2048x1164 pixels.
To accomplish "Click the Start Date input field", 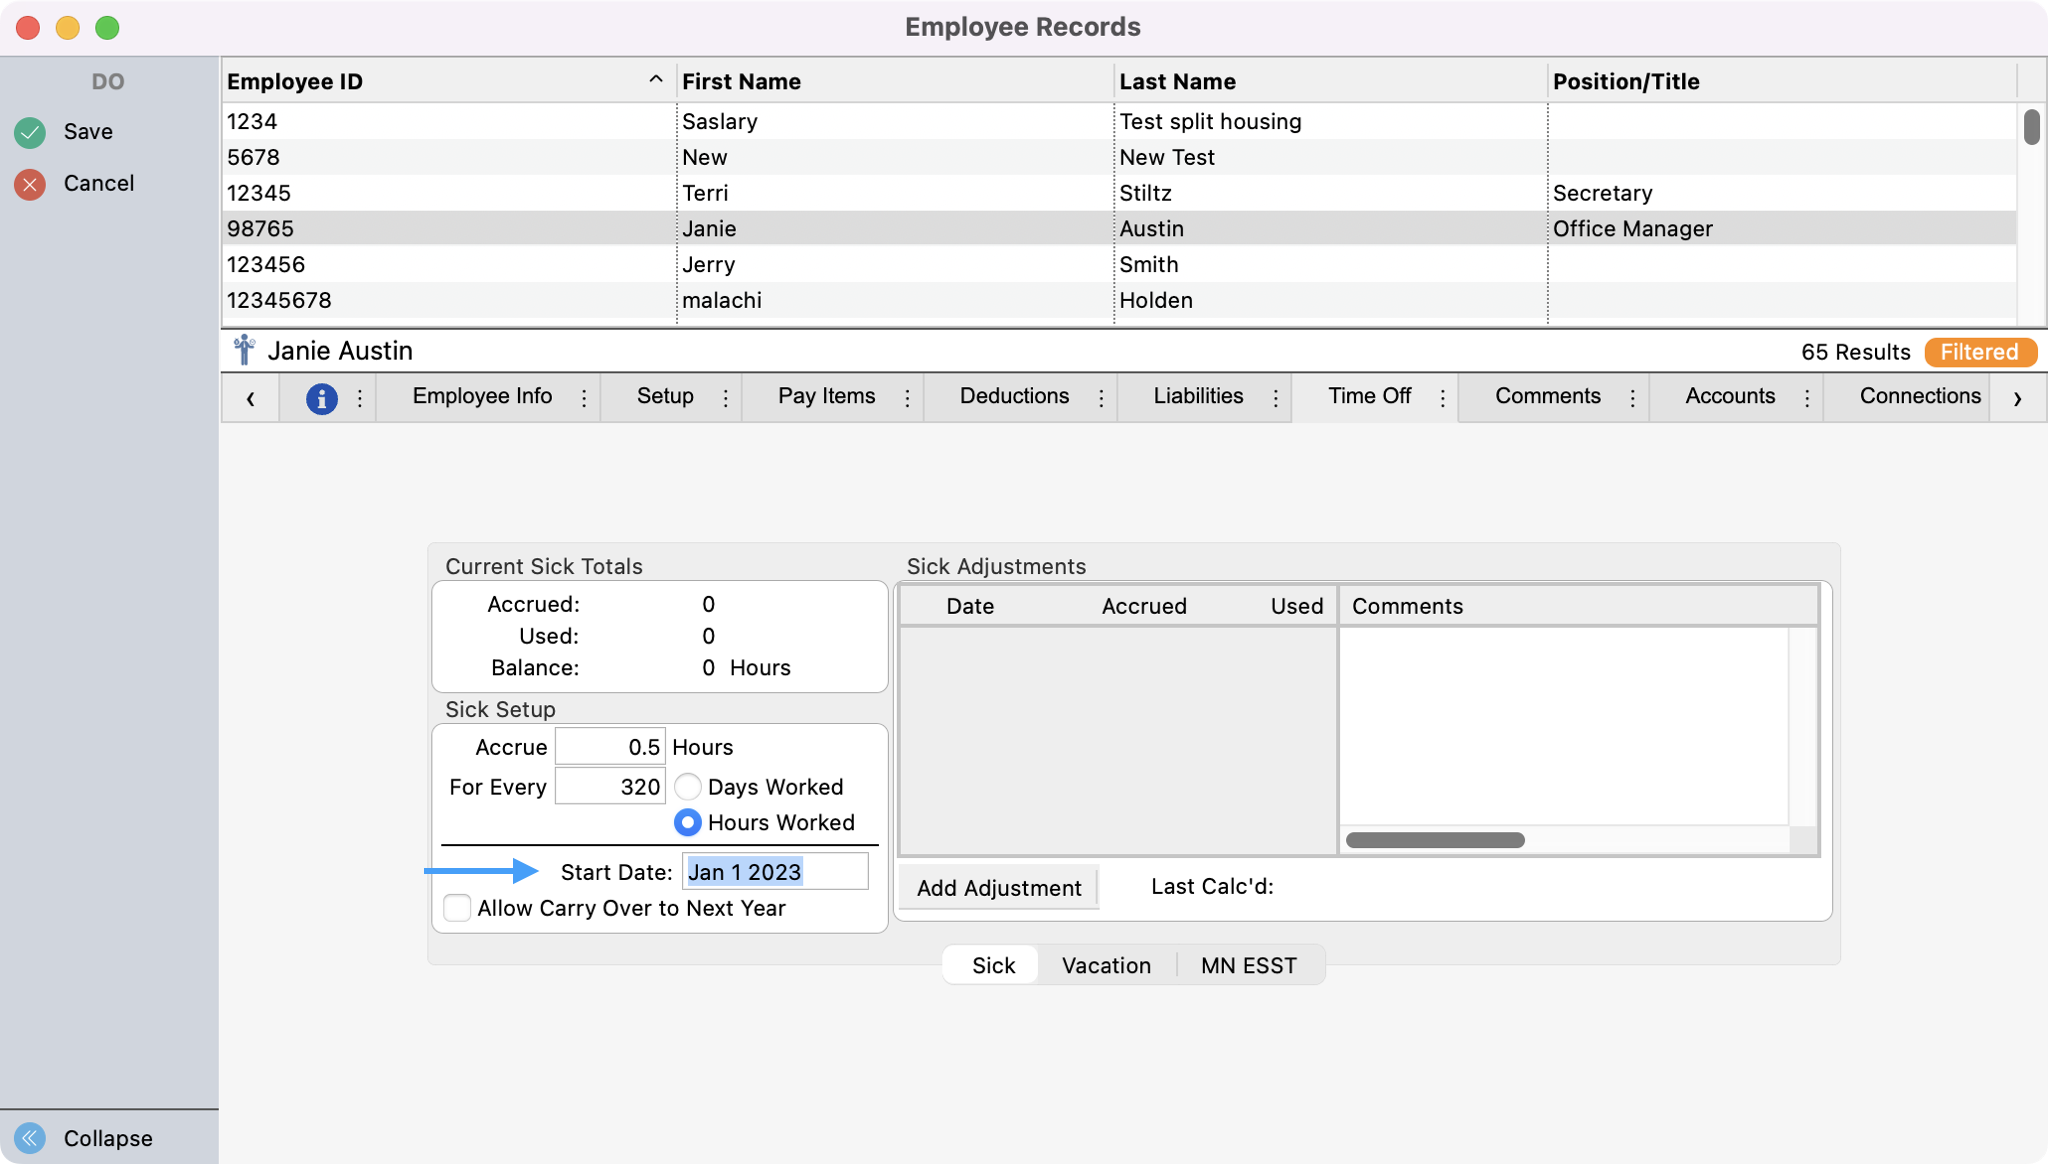I will (x=775, y=872).
